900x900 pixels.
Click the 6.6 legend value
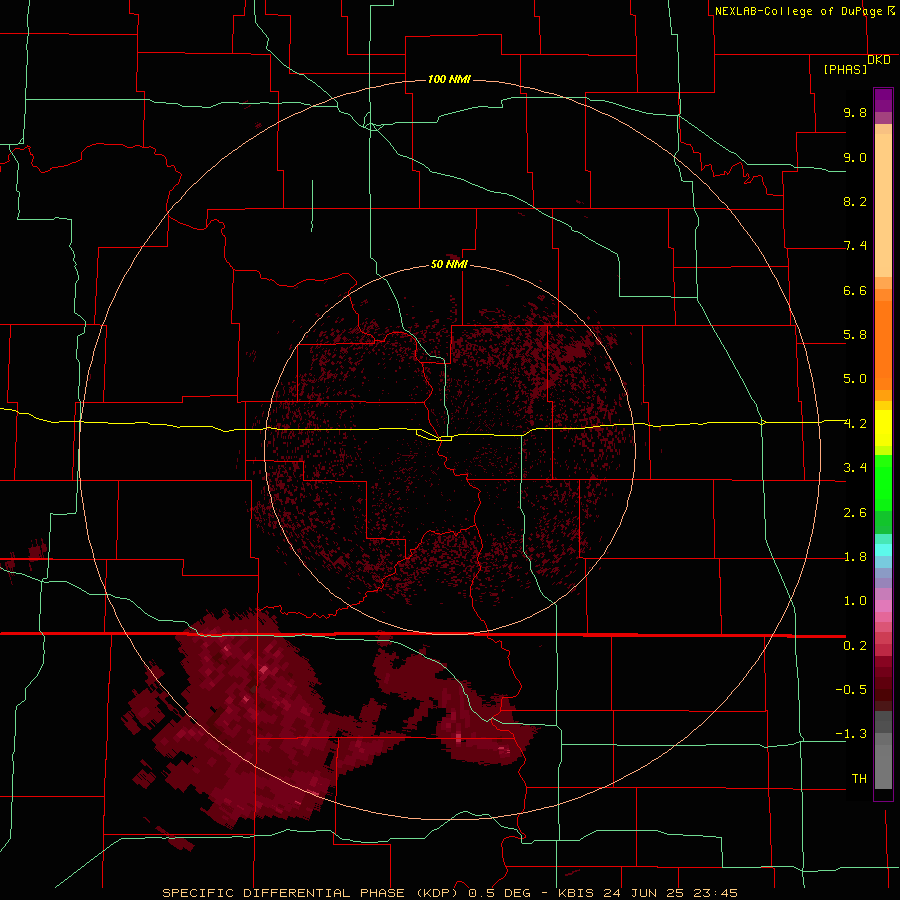tap(855, 290)
